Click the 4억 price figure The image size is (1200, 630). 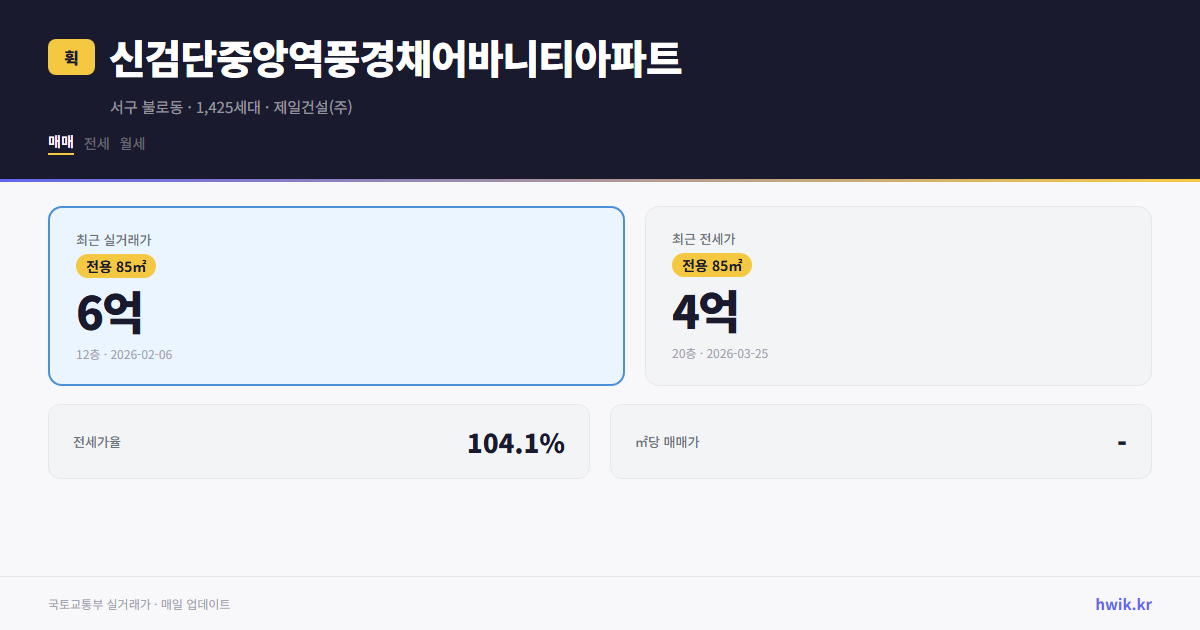click(706, 312)
